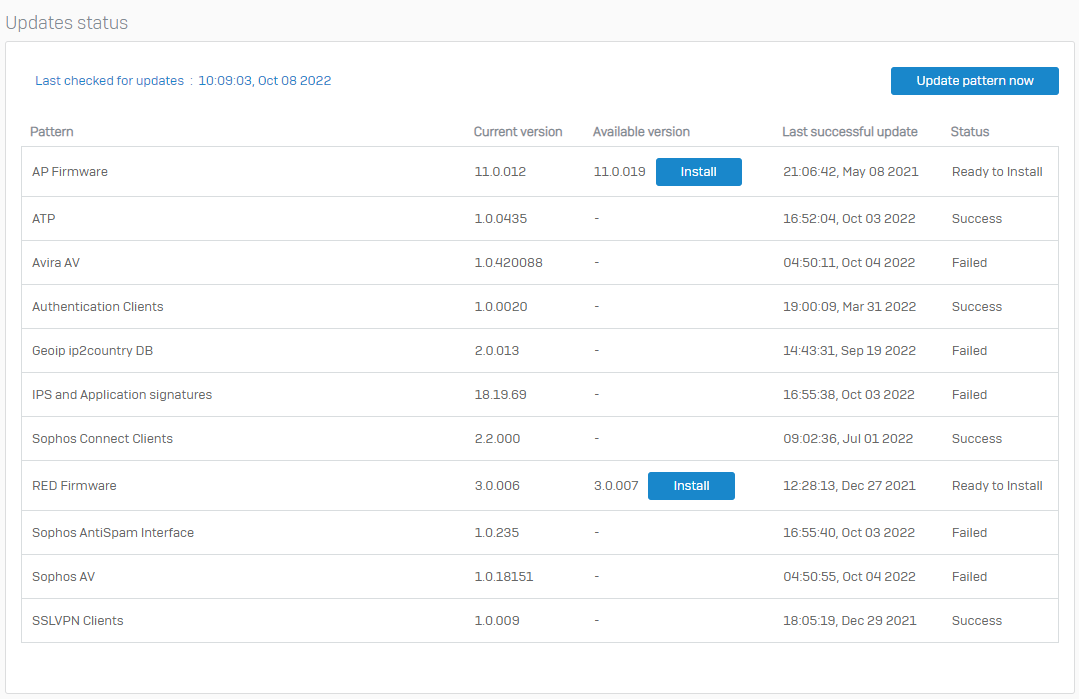
Task: Click IPS signatures version 18.19.69
Action: coord(500,395)
